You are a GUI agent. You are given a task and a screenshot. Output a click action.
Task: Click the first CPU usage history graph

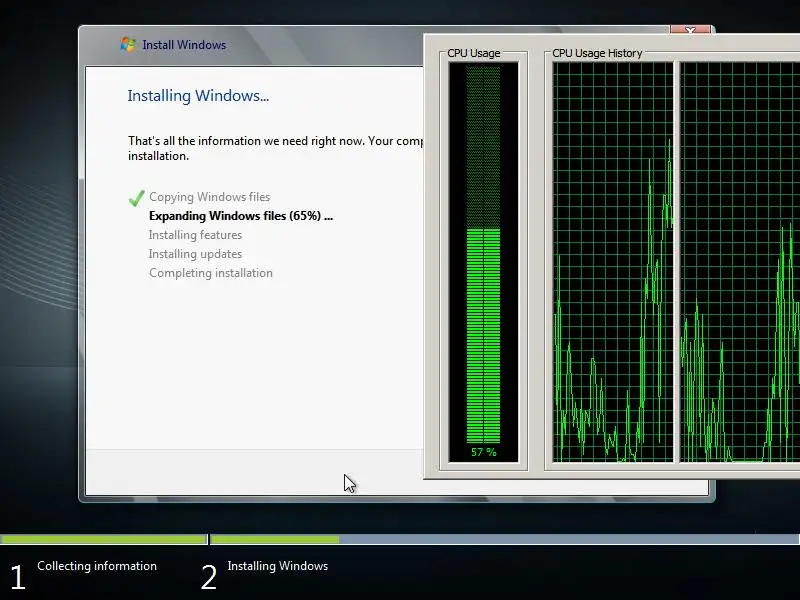tap(613, 262)
